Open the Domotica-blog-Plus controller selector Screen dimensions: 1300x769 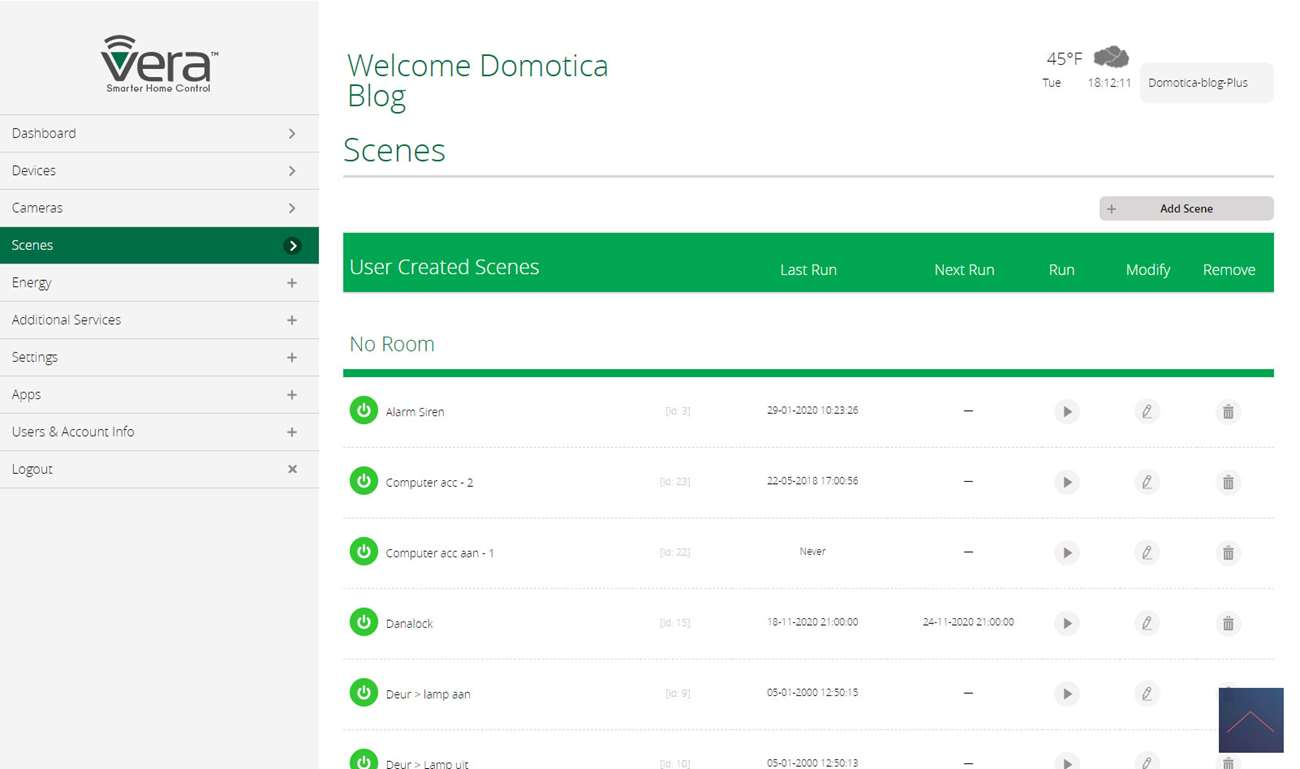tap(1206, 83)
